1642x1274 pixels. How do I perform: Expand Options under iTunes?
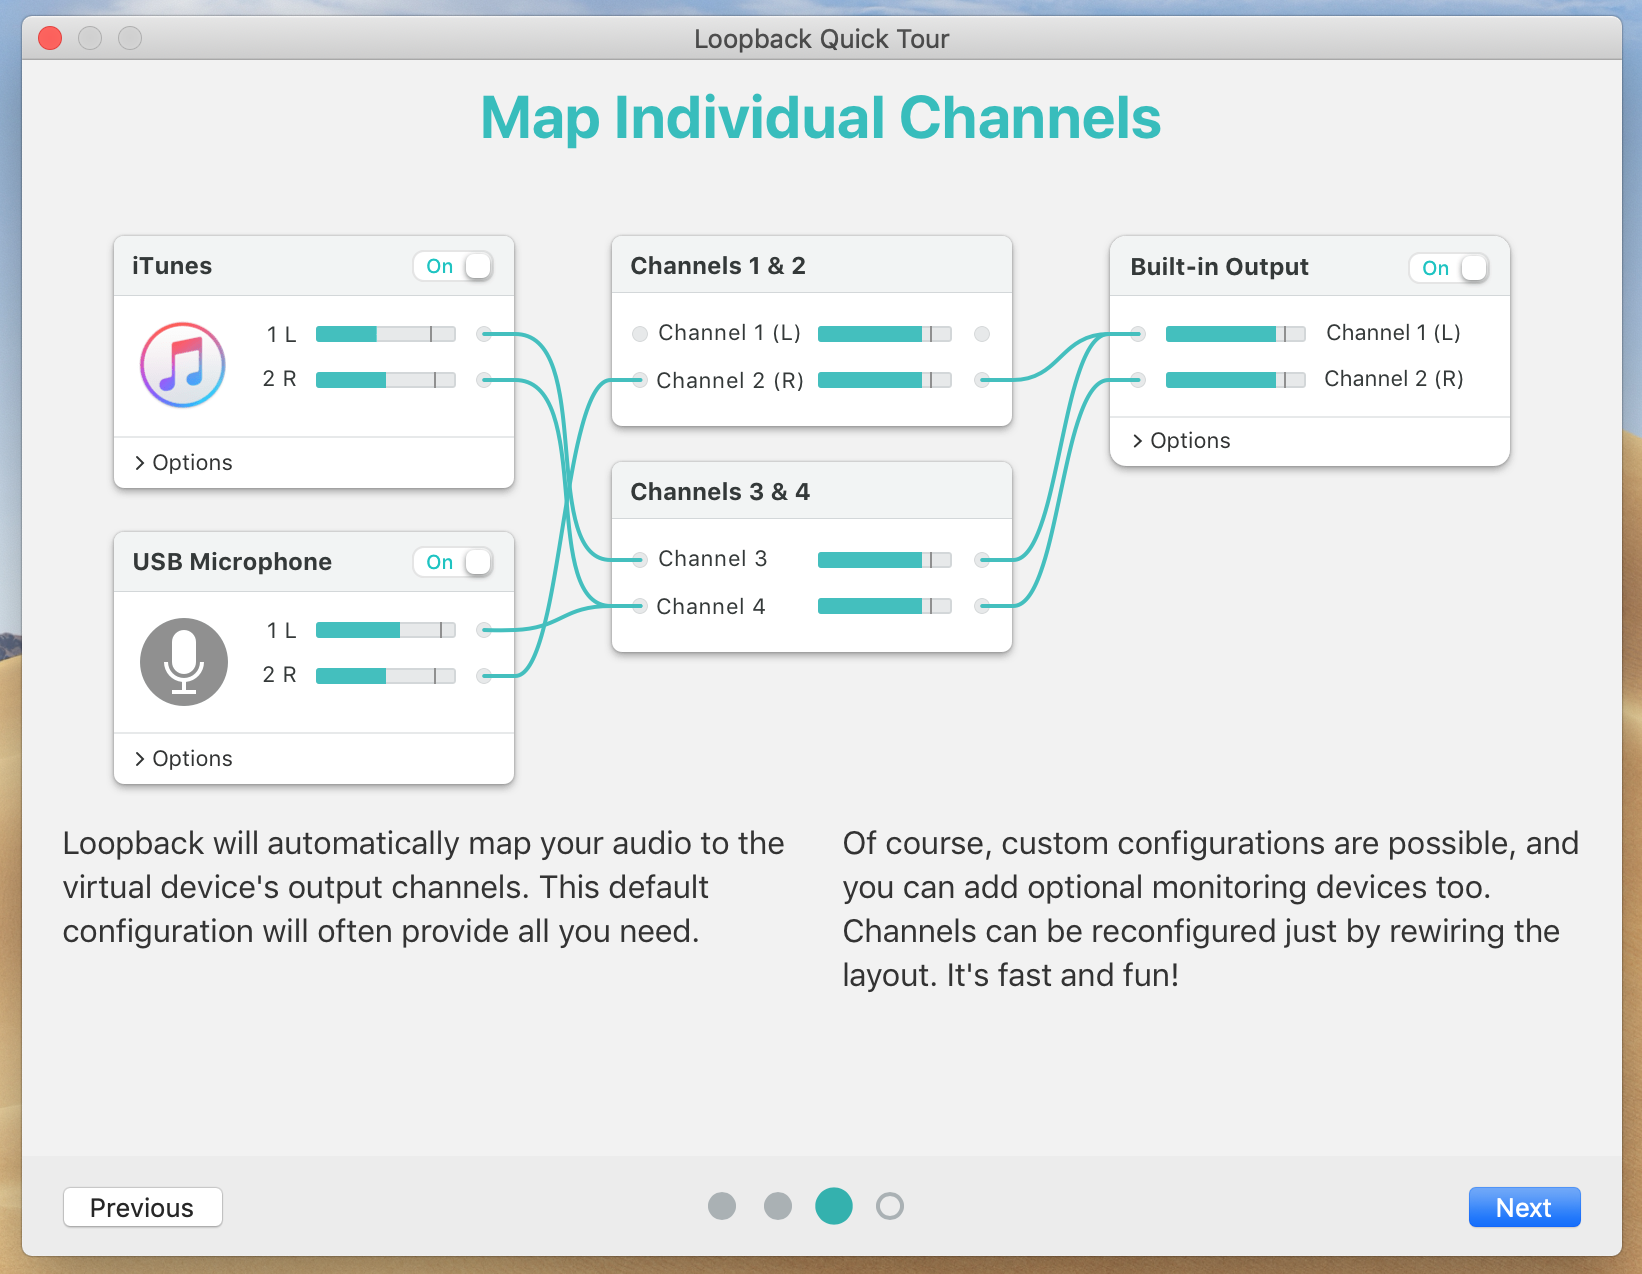point(184,462)
